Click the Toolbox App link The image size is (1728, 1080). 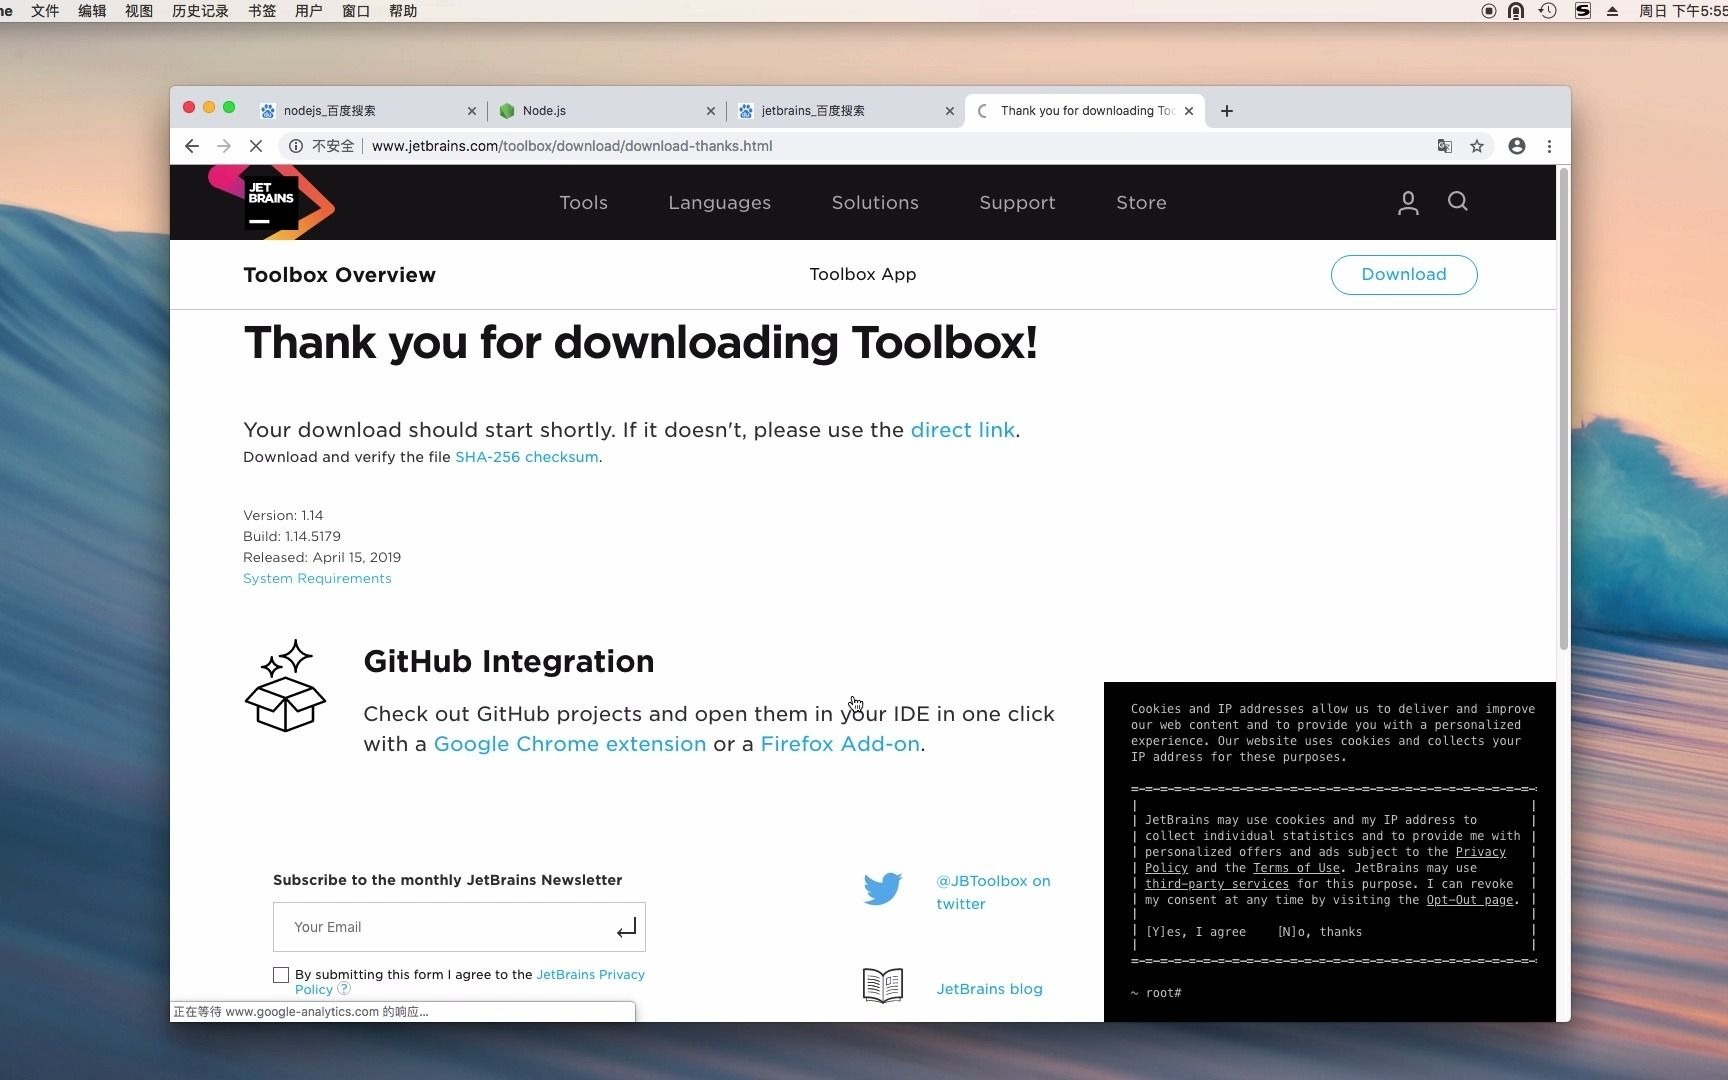863,274
